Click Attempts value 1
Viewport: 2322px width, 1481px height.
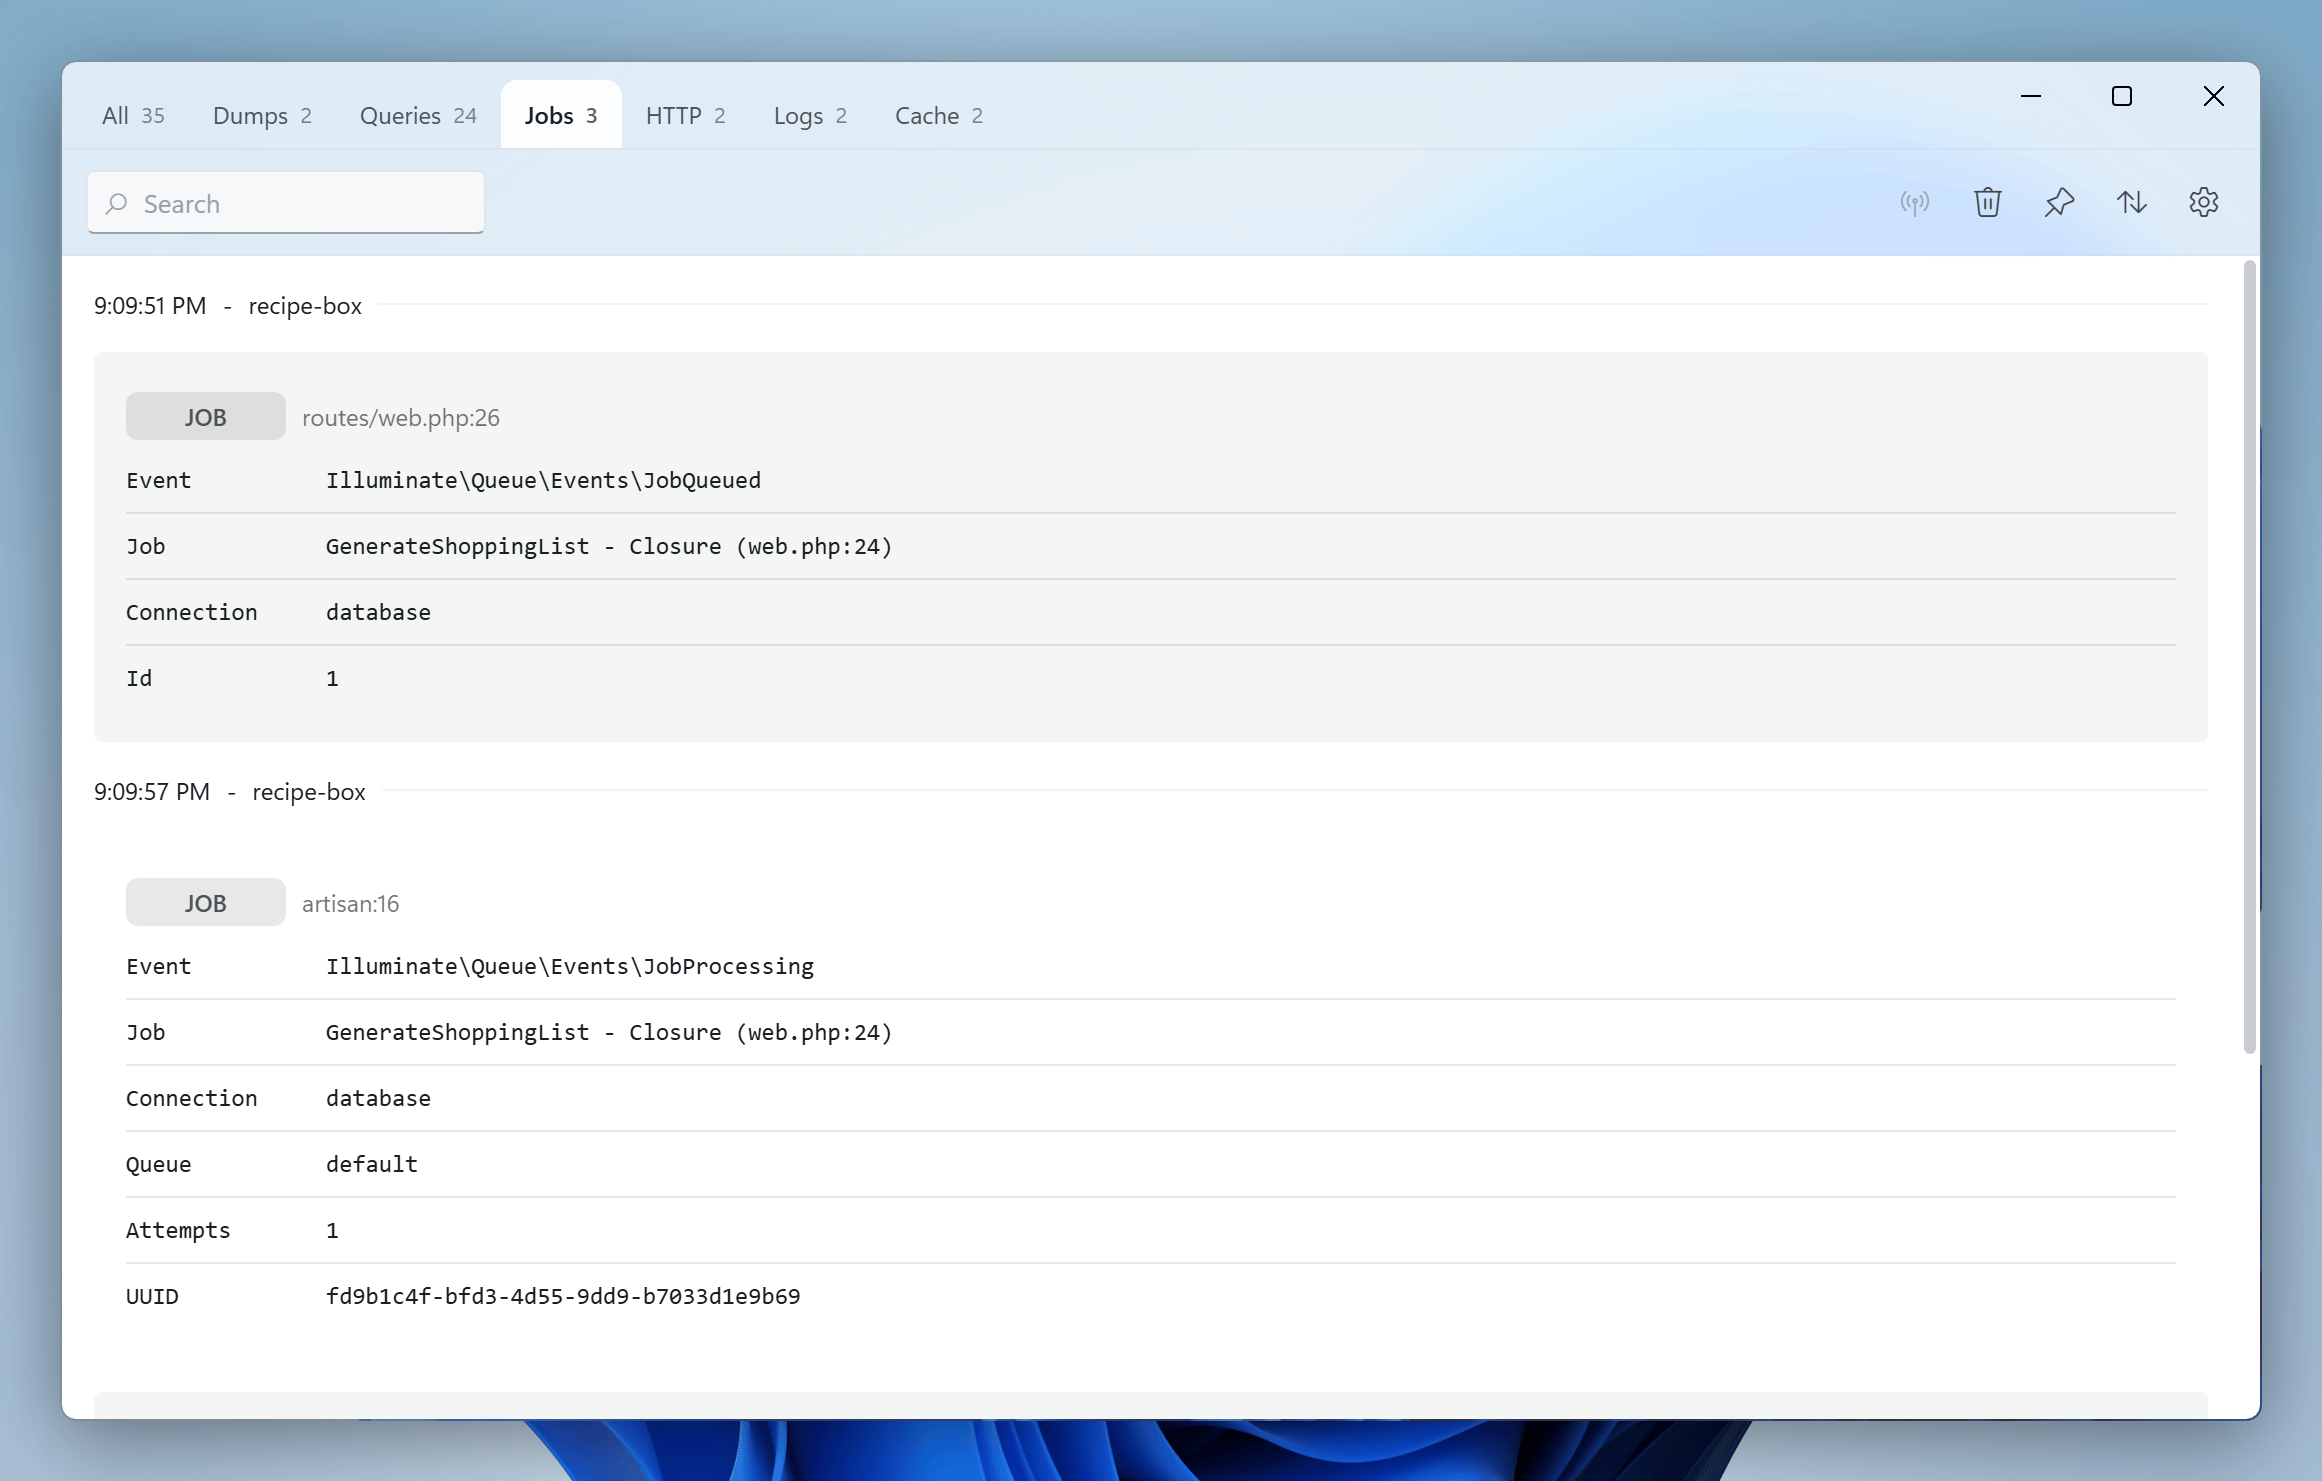332,1231
